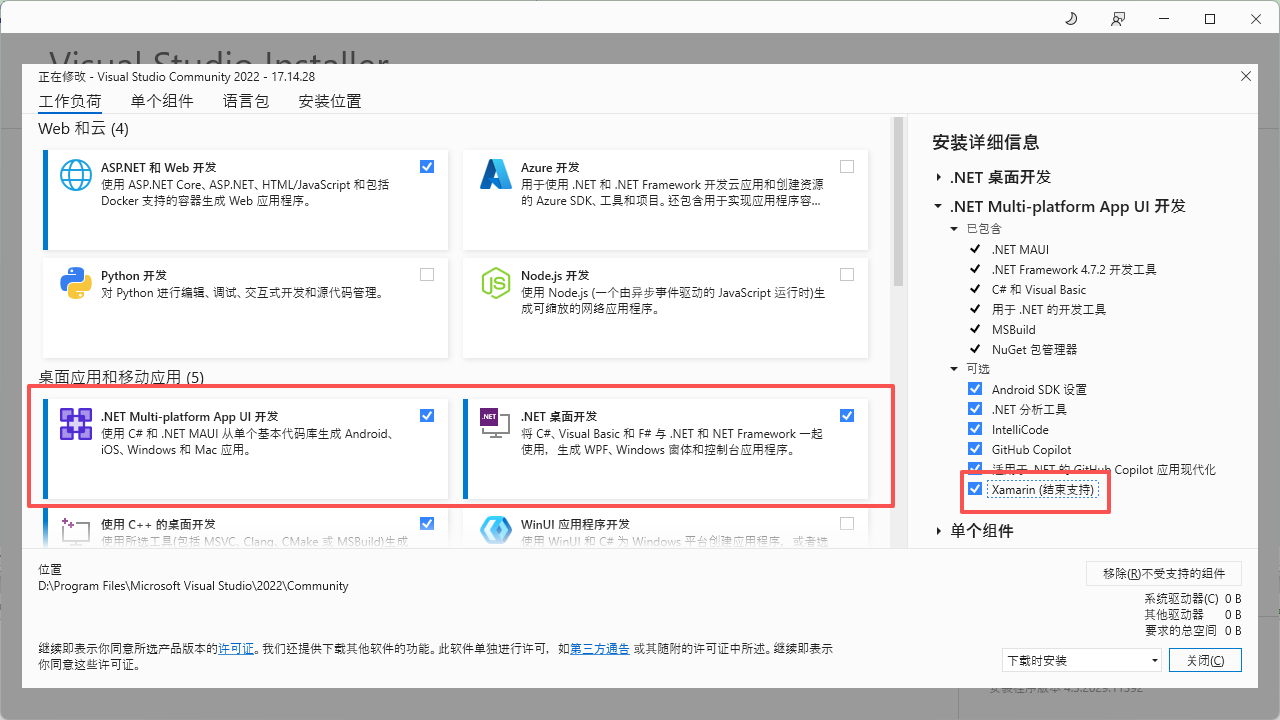Open the 第三方通告 link

[x=600, y=649]
